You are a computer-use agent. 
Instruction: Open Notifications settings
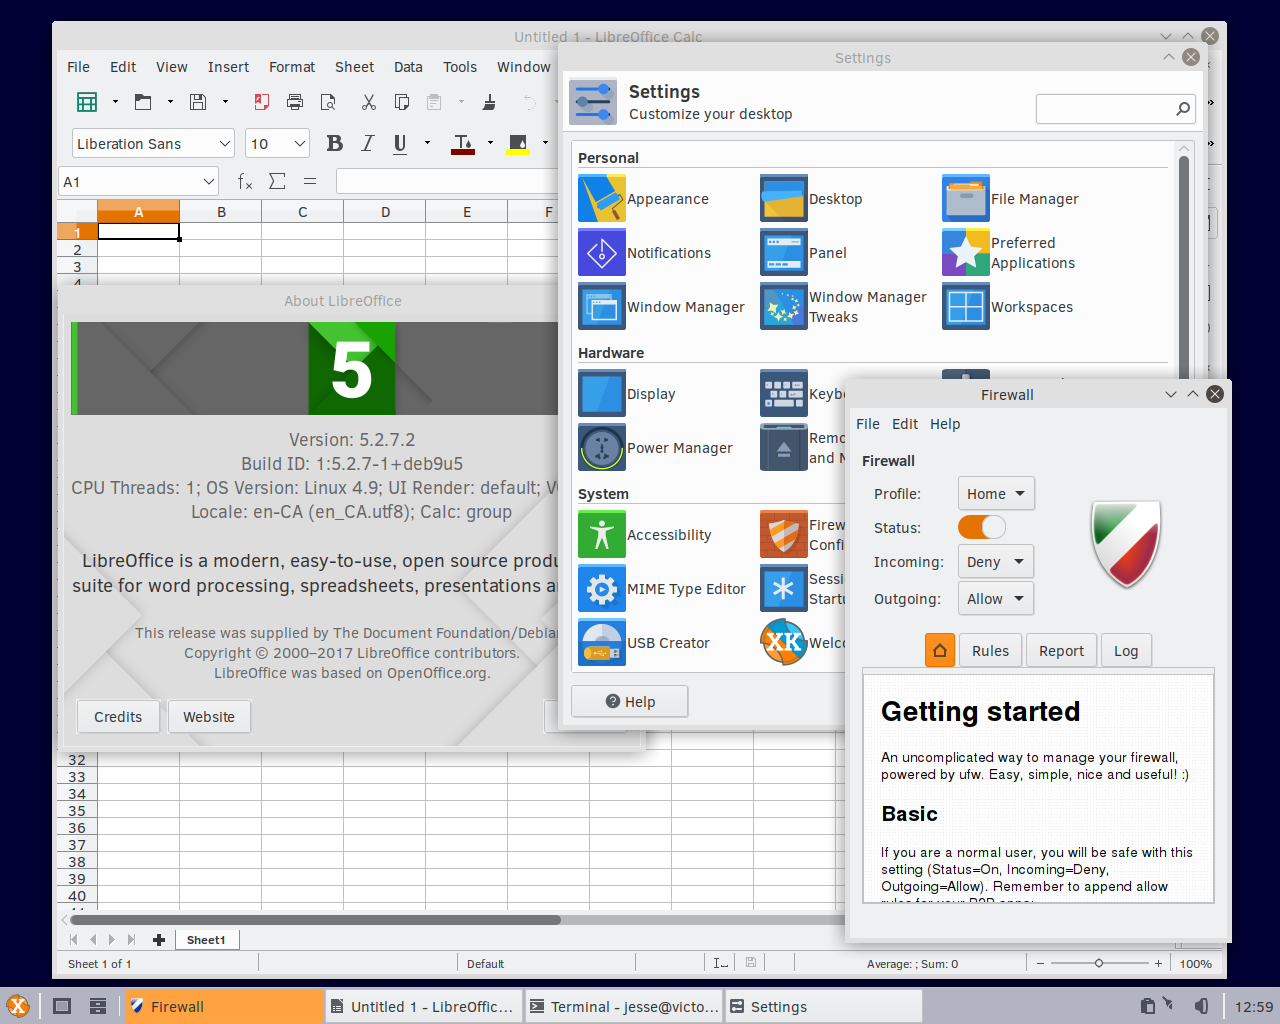point(644,253)
